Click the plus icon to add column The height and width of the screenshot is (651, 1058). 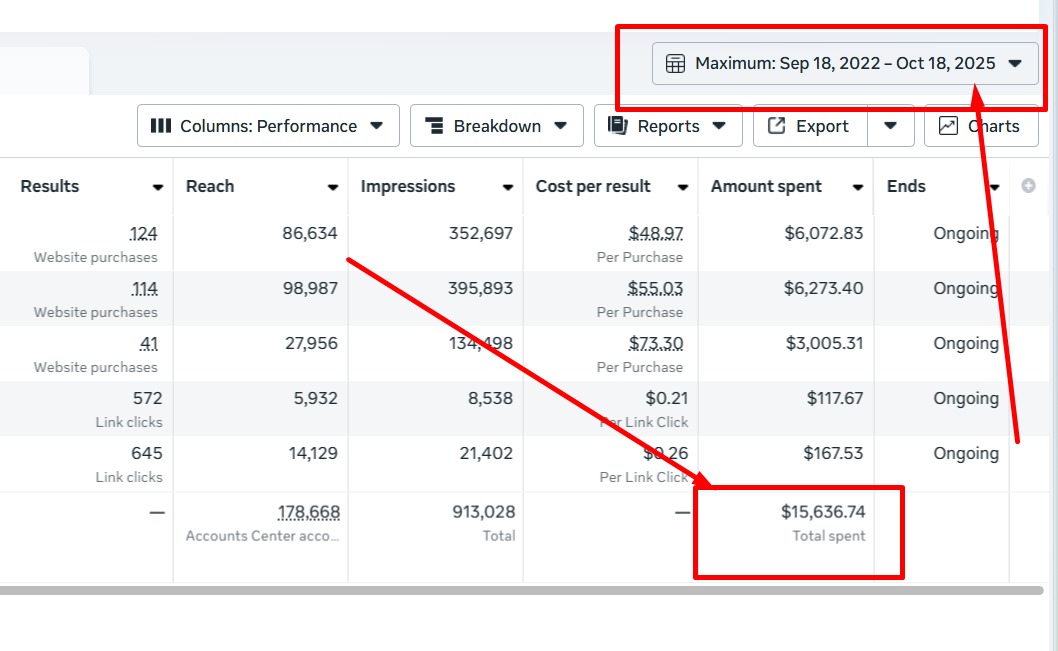pos(1028,186)
